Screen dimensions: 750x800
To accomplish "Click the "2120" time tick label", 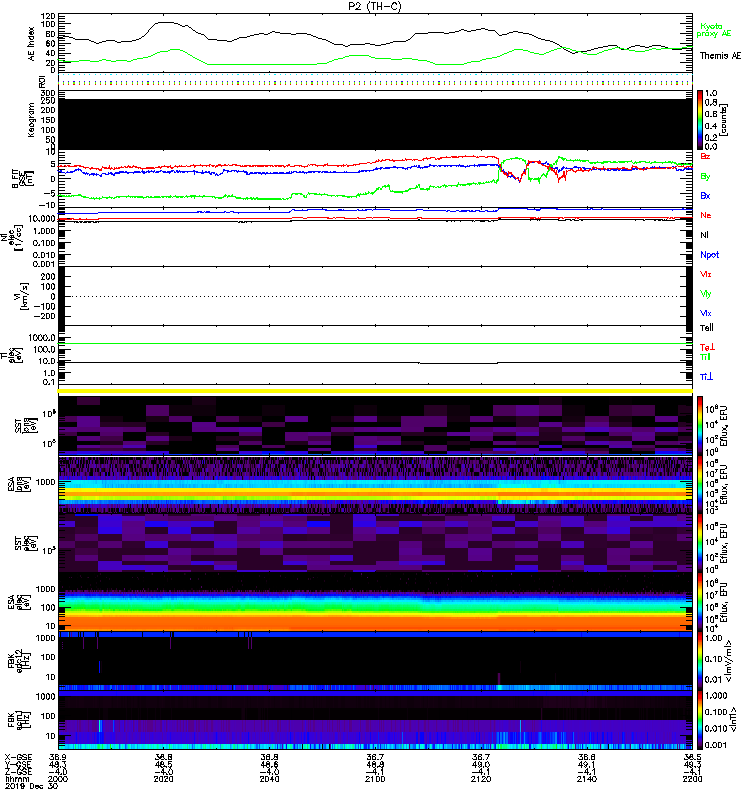I will point(481,779).
